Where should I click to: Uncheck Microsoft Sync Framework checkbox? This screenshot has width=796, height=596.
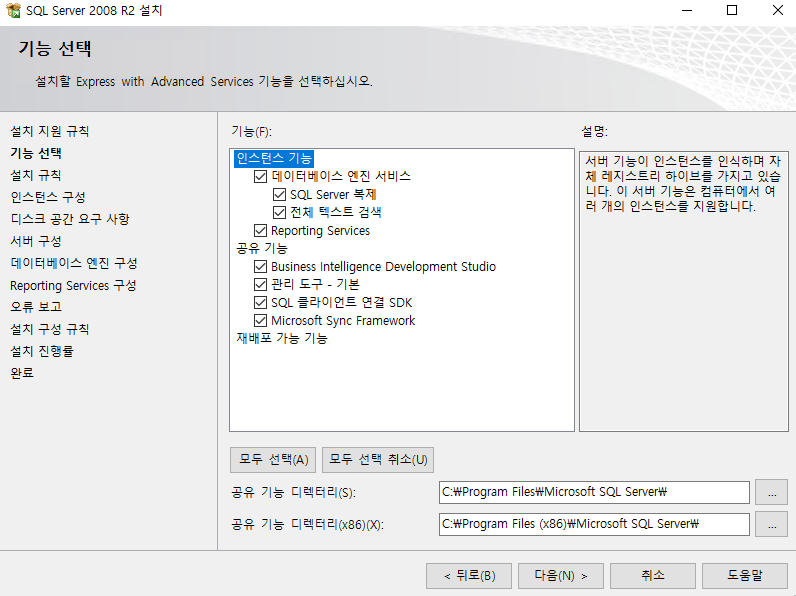click(260, 320)
